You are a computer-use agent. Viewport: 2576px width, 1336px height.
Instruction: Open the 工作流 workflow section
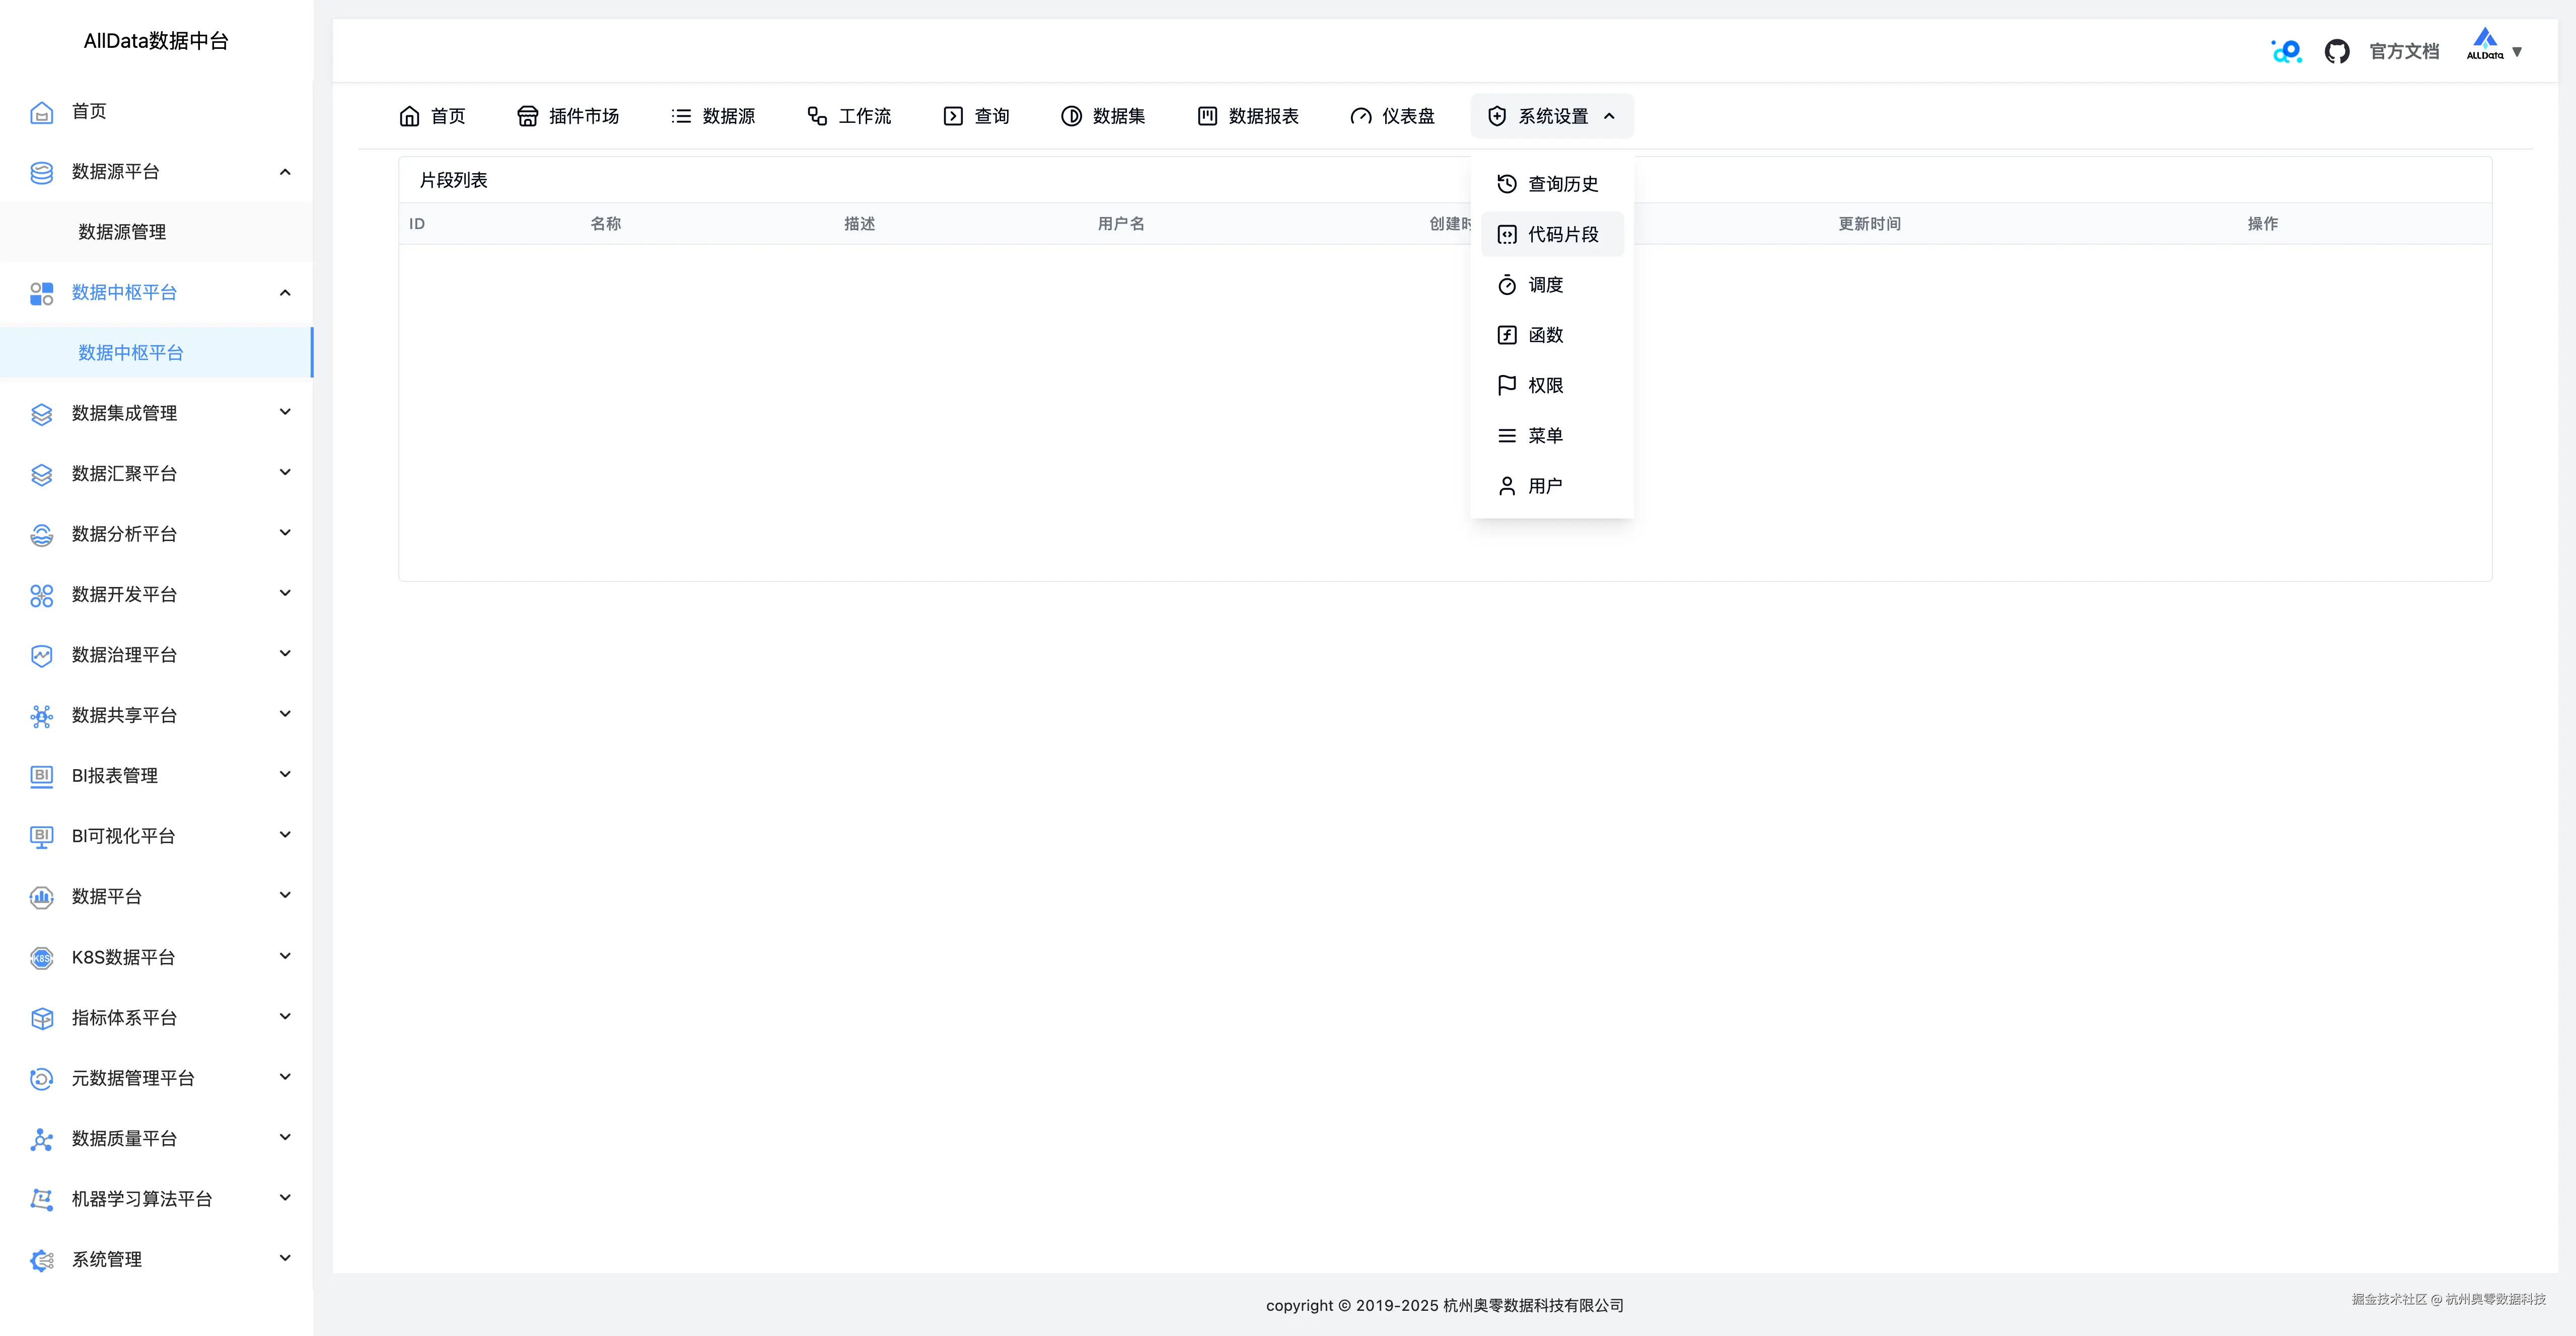[x=849, y=116]
